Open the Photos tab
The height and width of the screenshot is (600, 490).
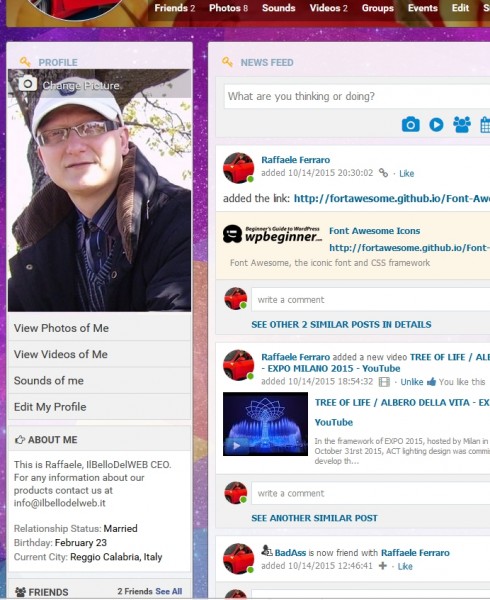(x=228, y=8)
